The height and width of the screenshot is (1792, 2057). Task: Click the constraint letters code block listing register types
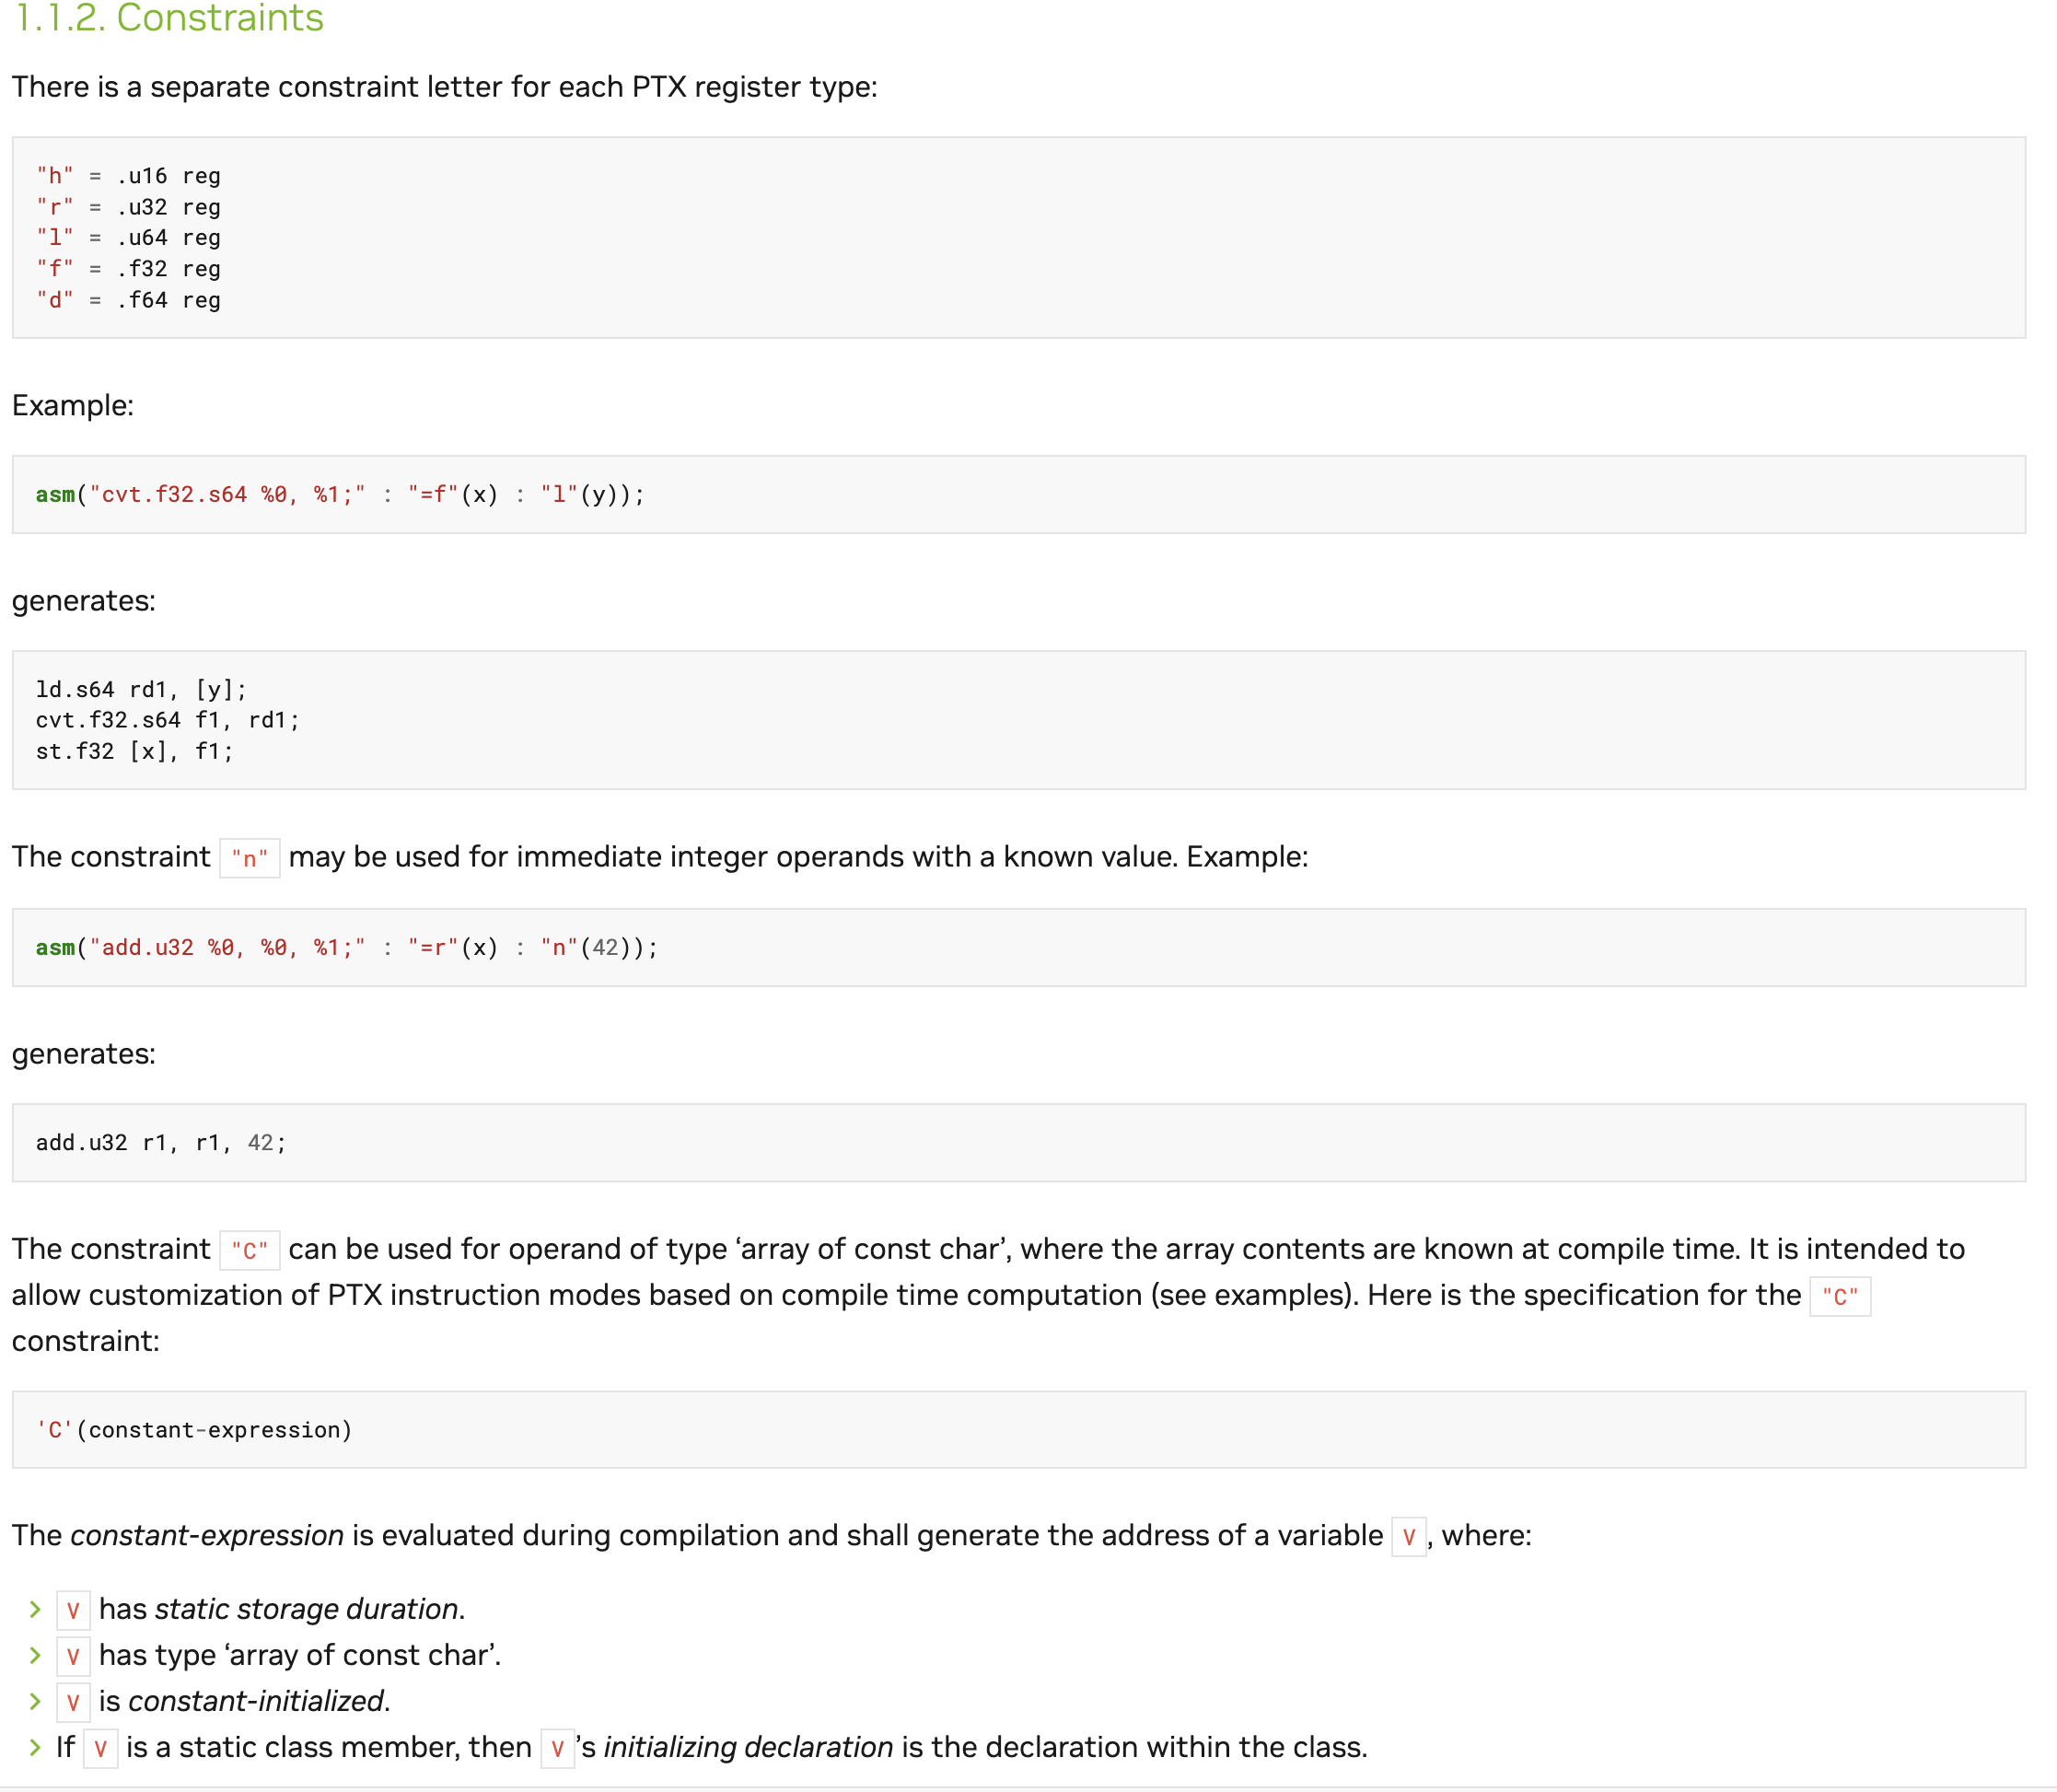1018,237
